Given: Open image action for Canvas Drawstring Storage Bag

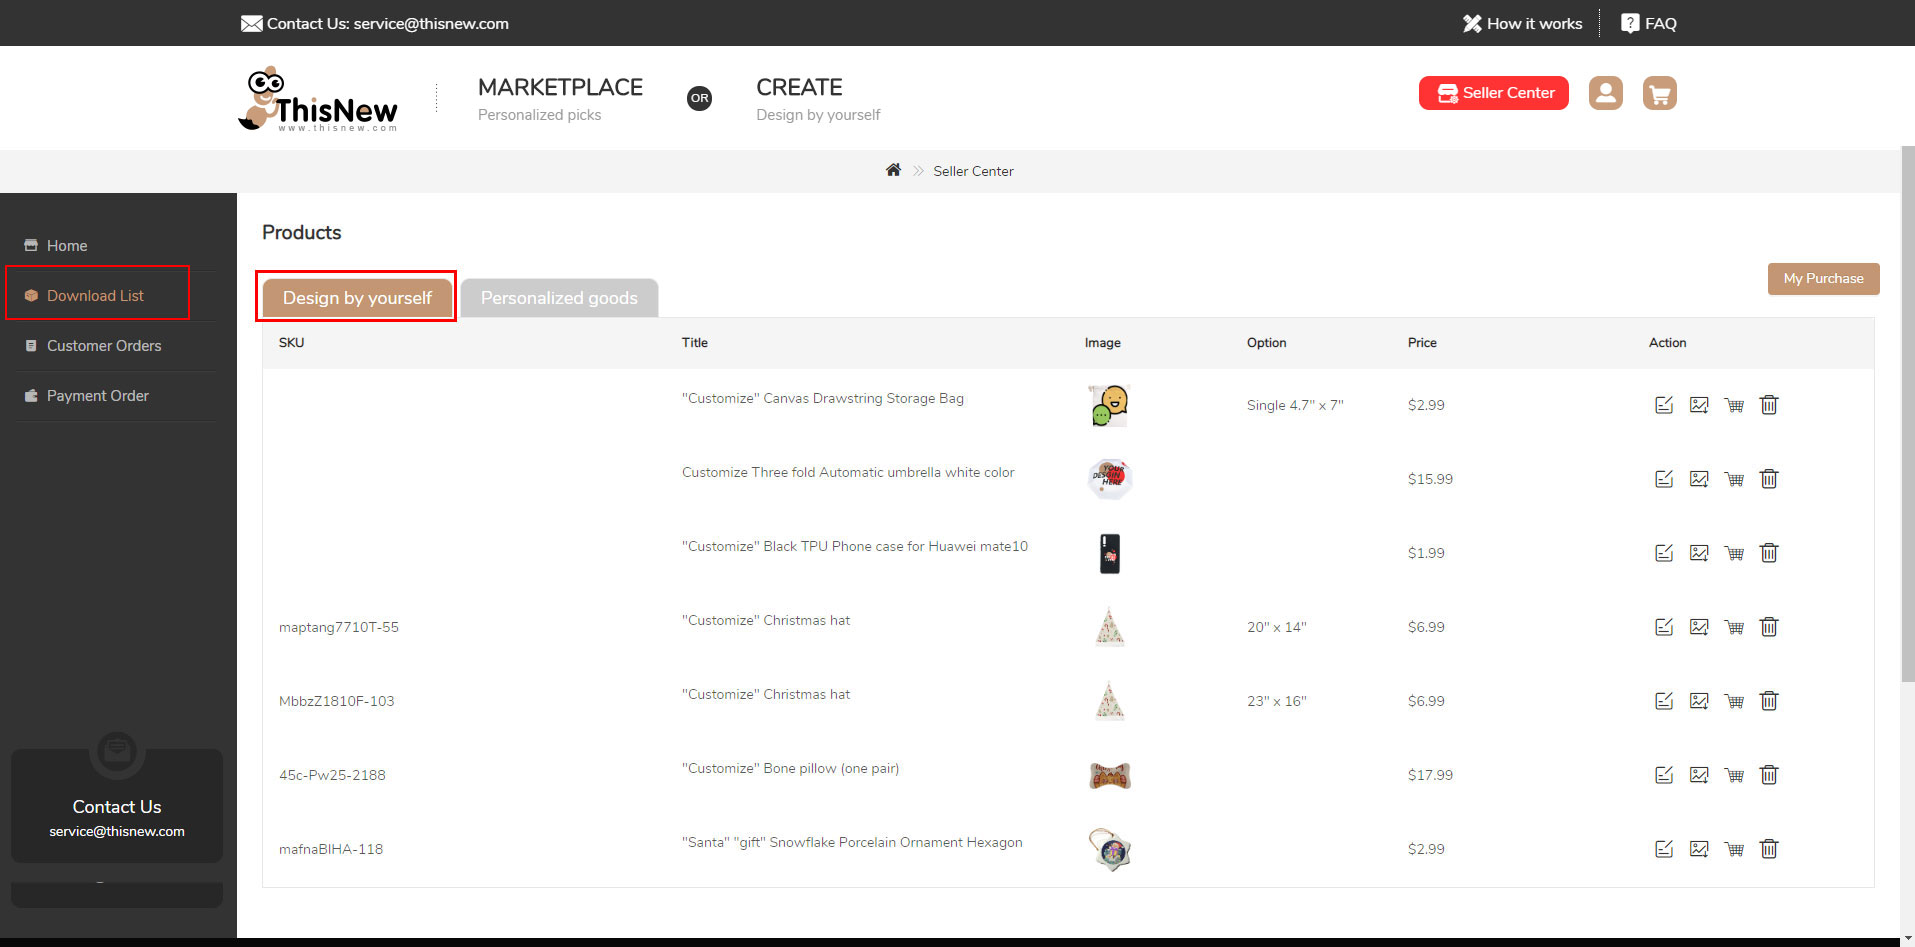Looking at the screenshot, I should click(1699, 405).
